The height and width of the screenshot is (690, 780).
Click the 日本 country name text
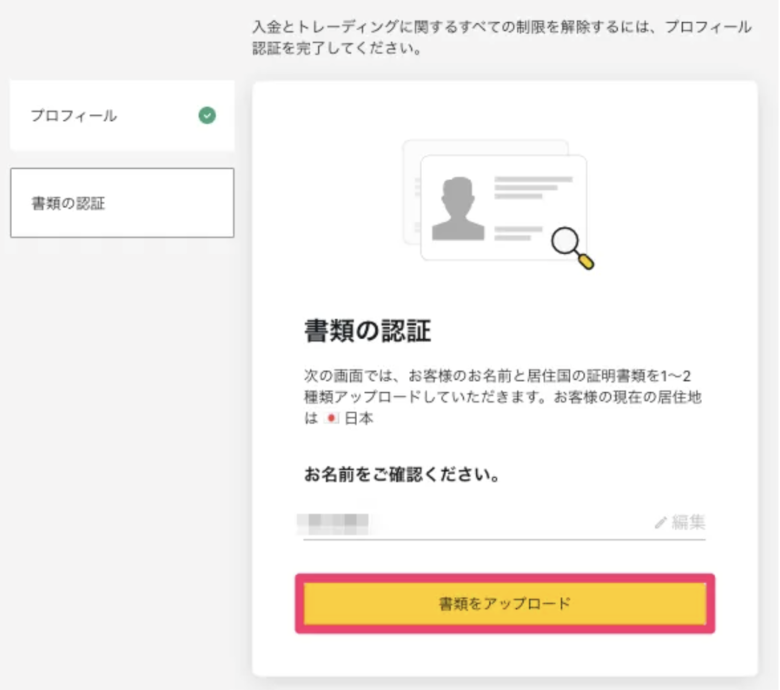click(x=359, y=419)
